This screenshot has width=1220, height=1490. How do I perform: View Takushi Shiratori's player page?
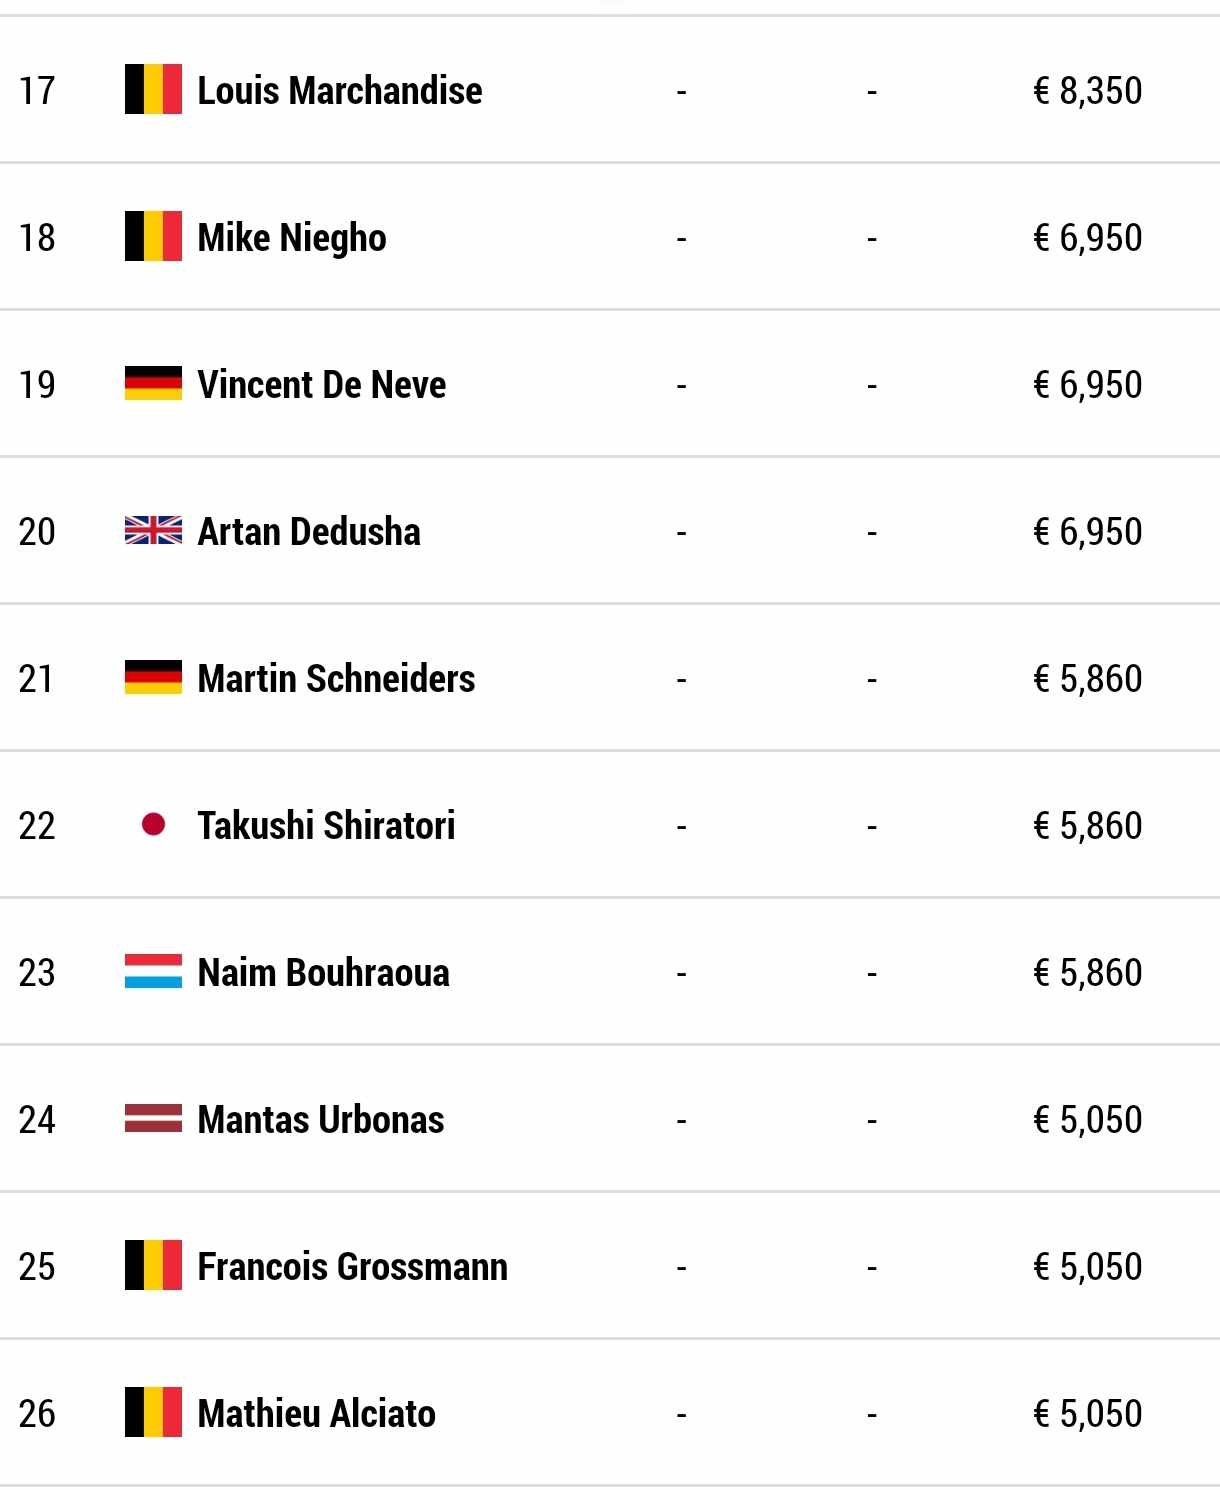click(x=326, y=826)
